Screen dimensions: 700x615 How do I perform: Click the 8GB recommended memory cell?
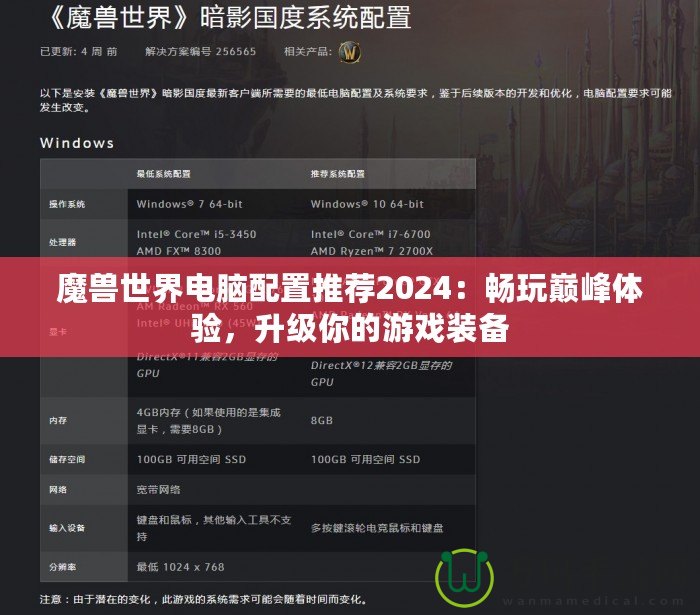[322, 420]
